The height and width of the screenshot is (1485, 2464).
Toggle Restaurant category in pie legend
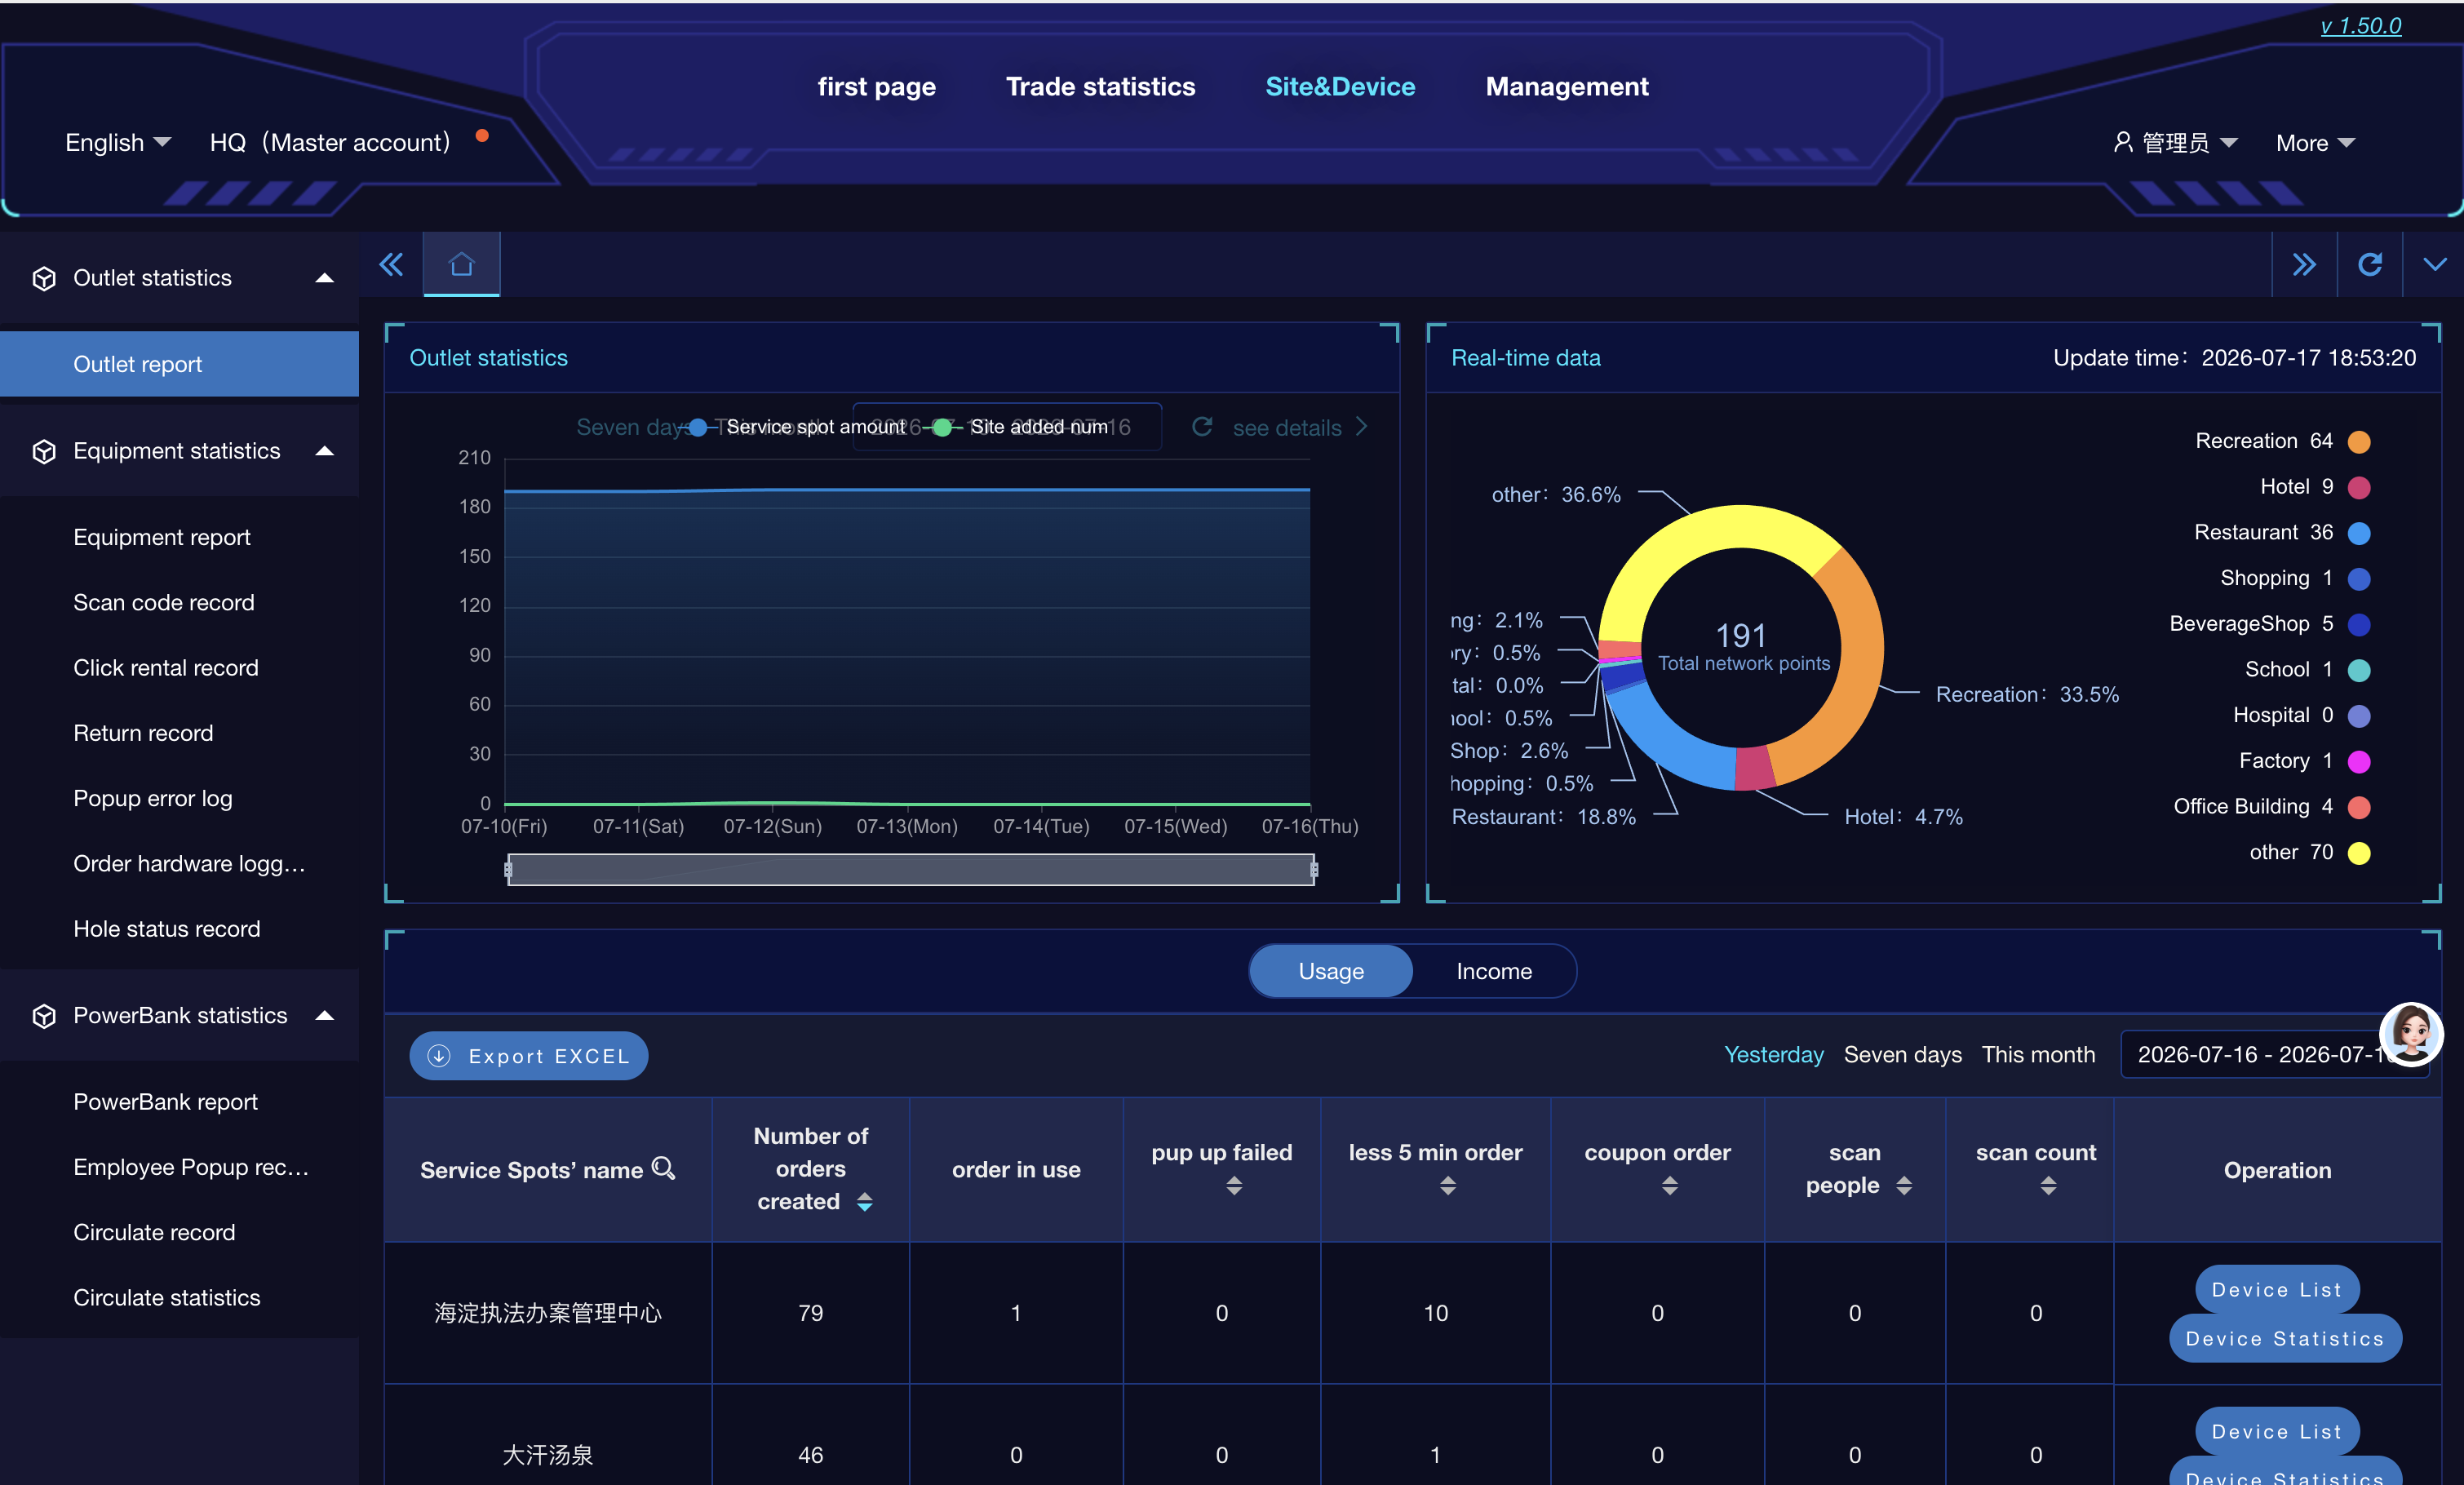coord(2282,533)
